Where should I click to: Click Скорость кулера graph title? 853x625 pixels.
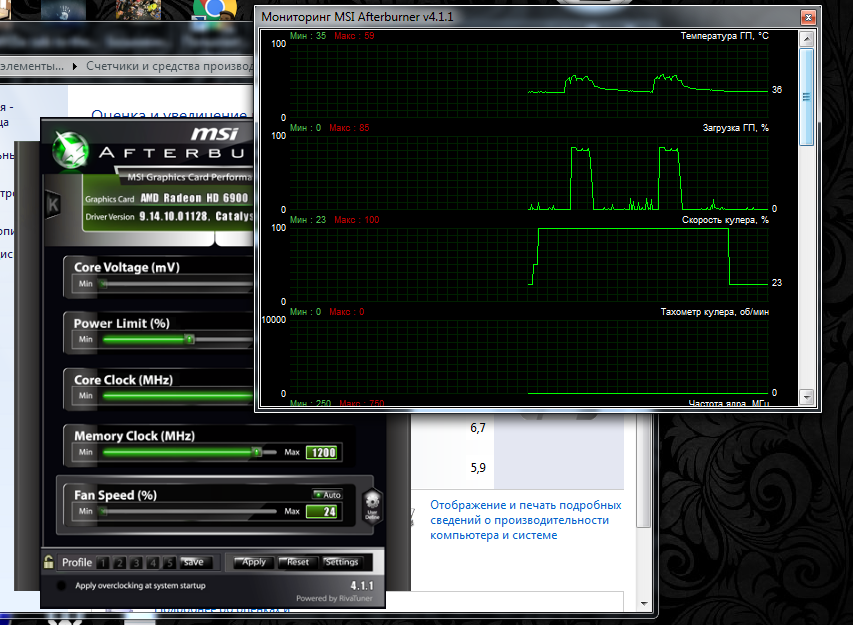point(725,220)
